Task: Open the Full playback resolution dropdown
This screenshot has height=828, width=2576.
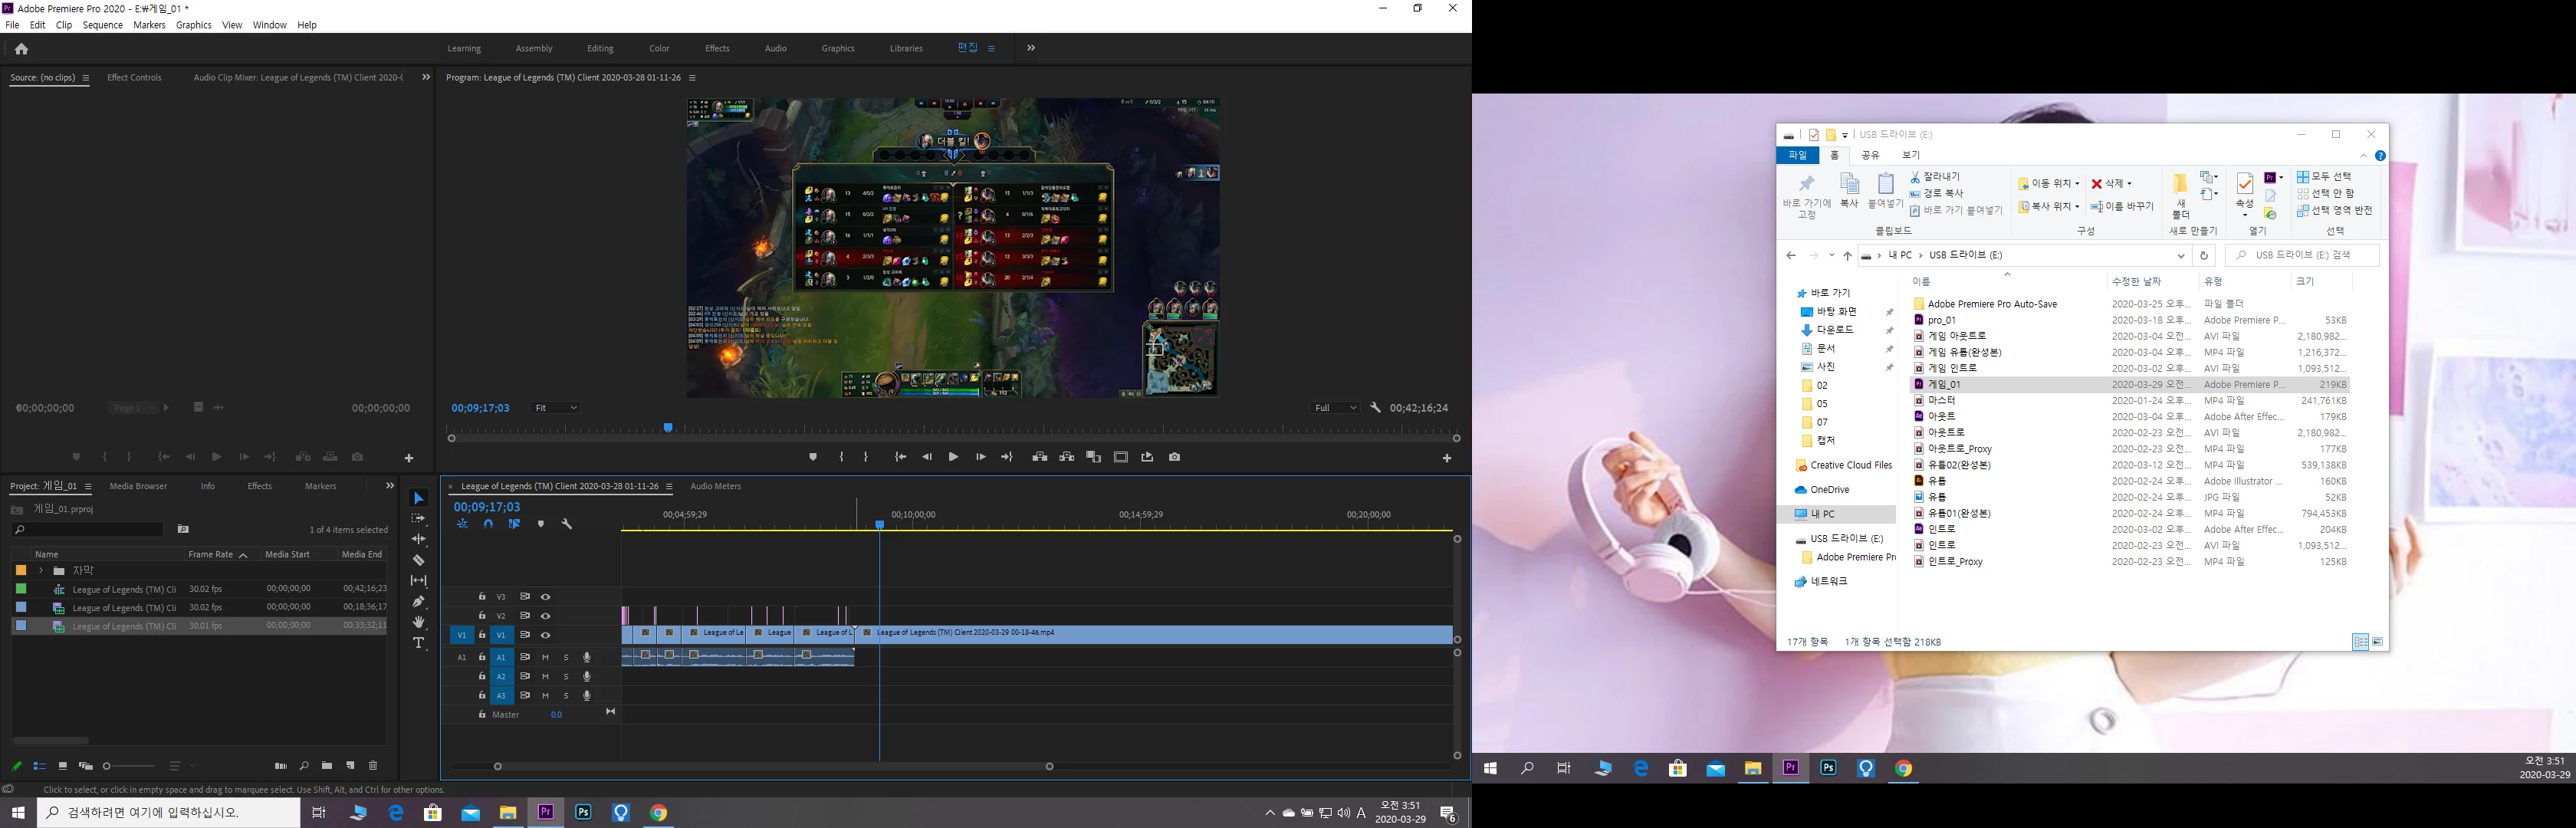Action: 1335,408
